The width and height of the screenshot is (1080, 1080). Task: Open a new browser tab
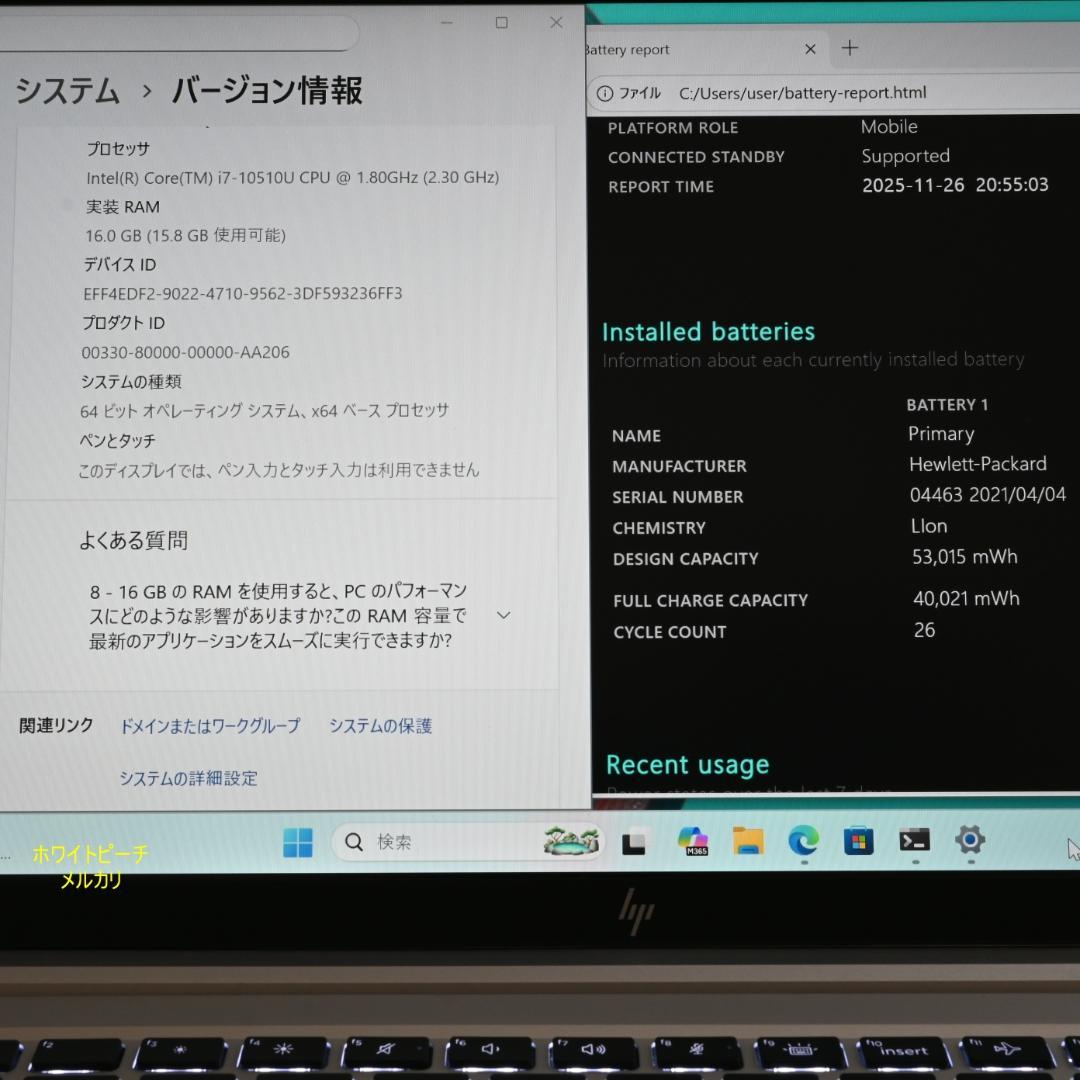click(849, 48)
